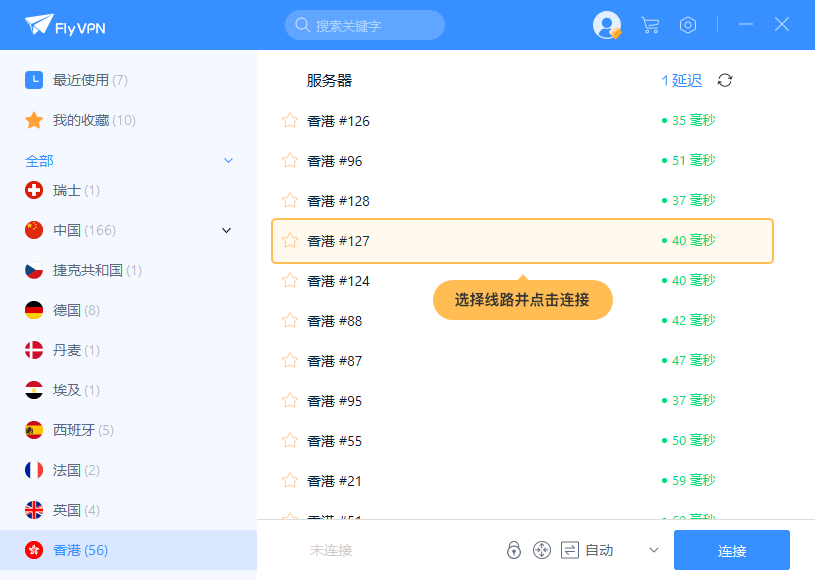This screenshot has height=580, width=815.
Task: Toggle favorite star for 香港 #88
Action: pos(290,321)
